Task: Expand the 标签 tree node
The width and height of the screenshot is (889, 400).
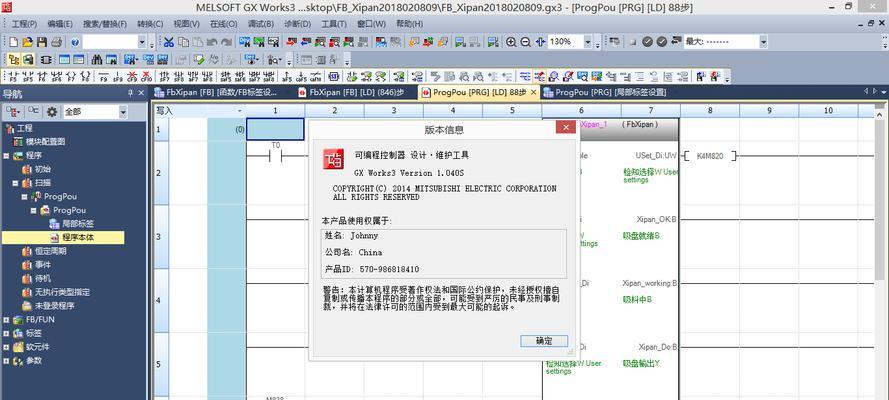Action: coord(7,333)
